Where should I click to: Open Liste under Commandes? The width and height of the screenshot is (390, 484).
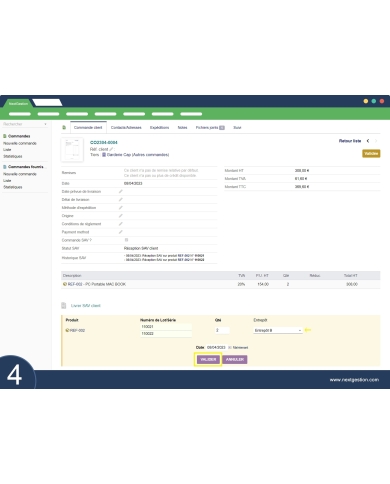pos(7,150)
